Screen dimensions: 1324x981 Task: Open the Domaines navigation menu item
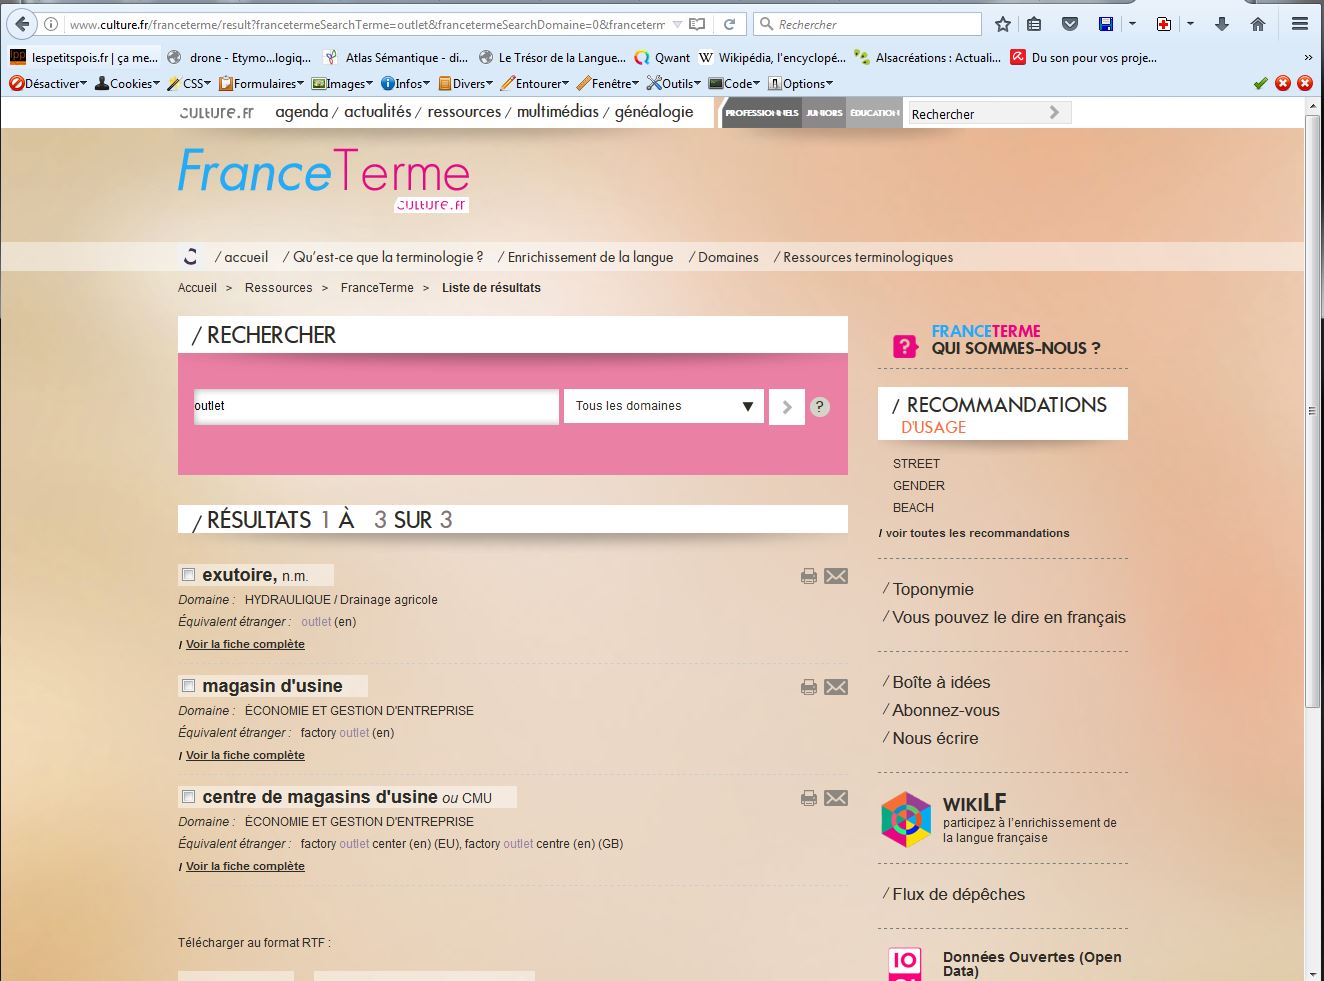click(727, 257)
